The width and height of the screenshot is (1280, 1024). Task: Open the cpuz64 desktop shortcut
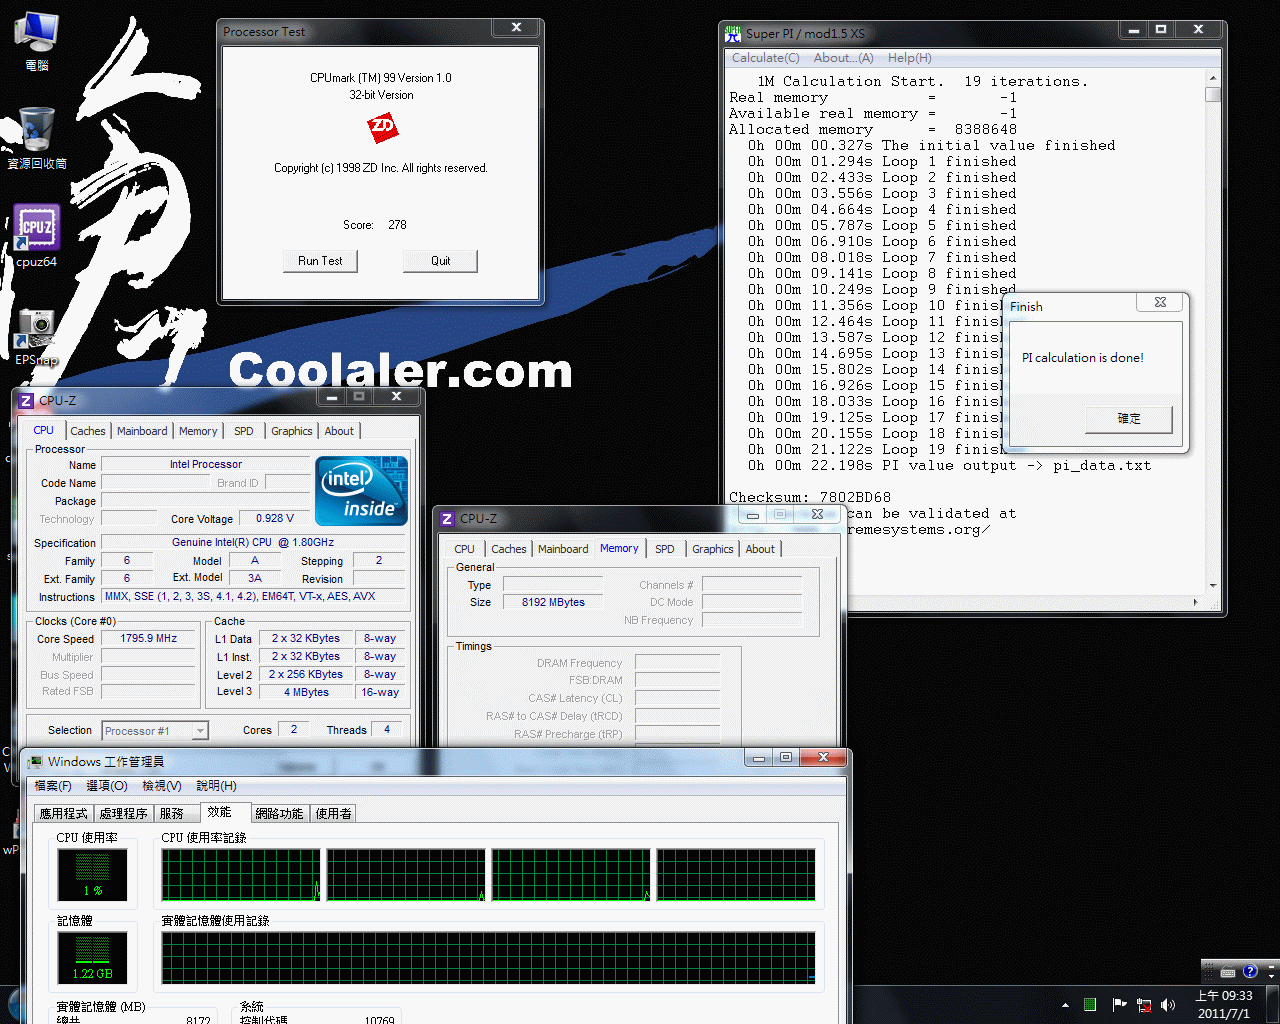37,230
